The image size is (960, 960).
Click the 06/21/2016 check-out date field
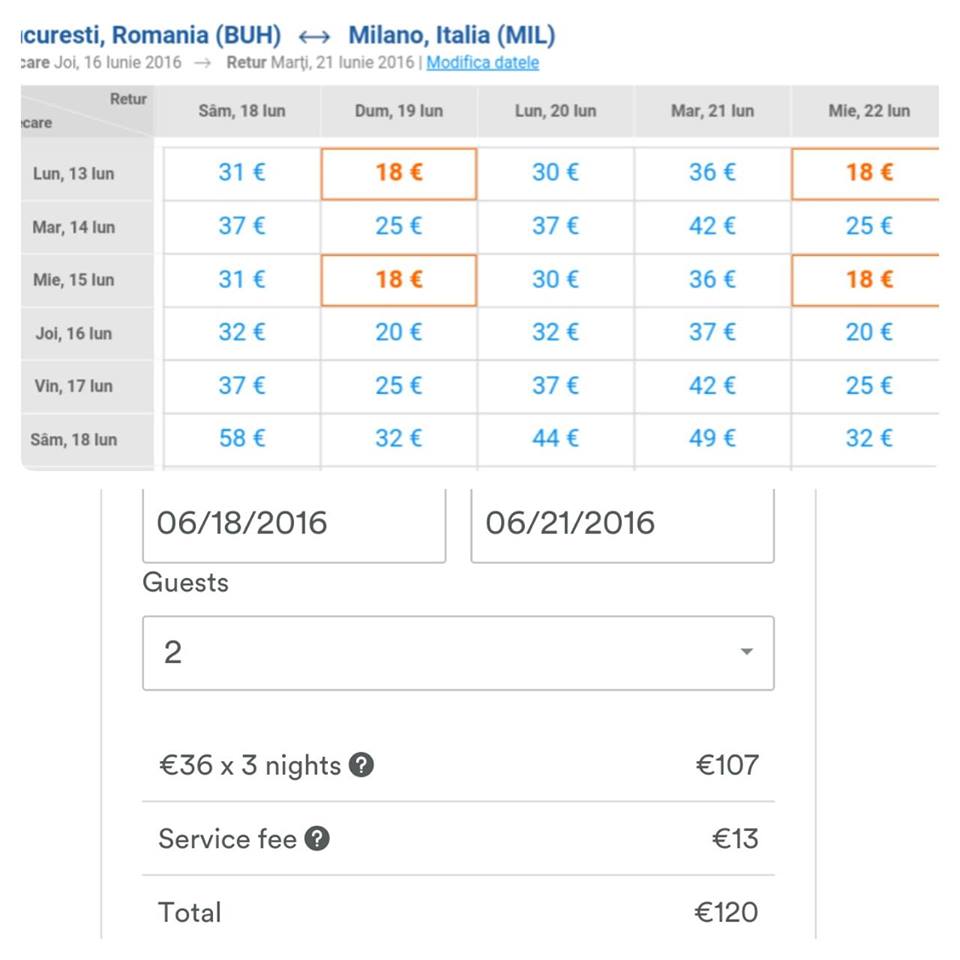pyautogui.click(x=622, y=523)
